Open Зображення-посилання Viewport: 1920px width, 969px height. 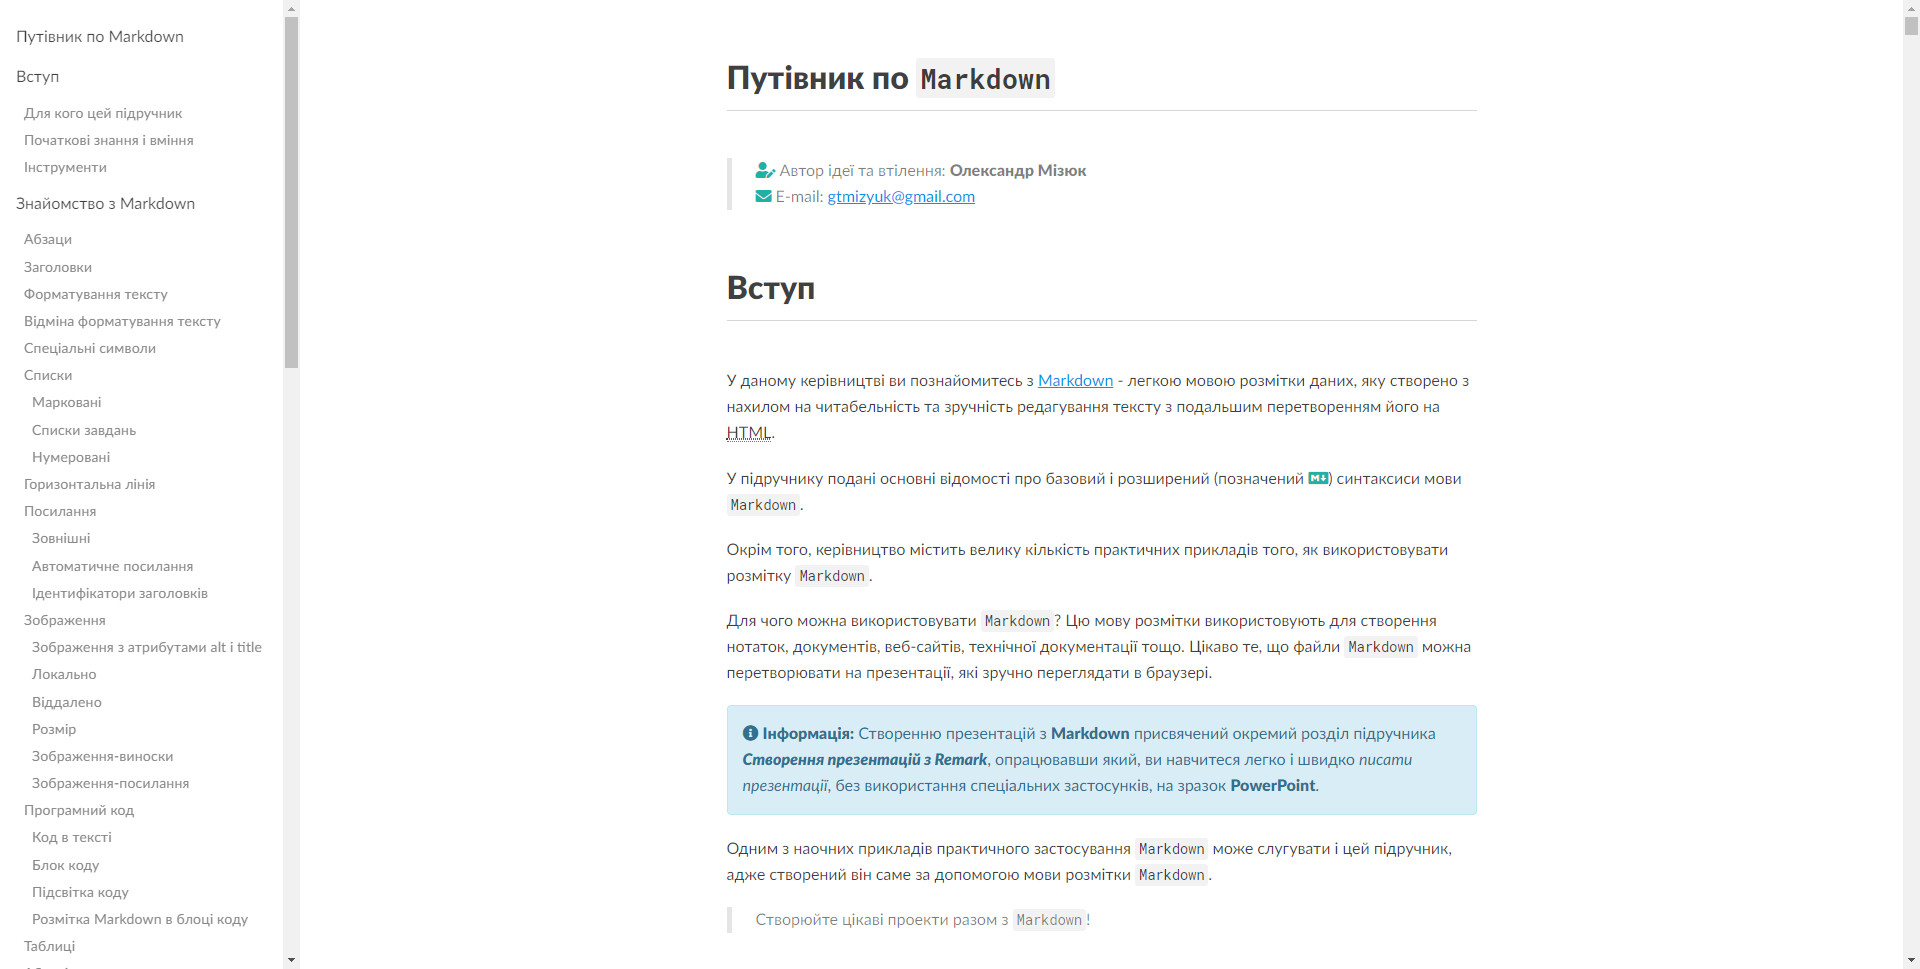[111, 783]
